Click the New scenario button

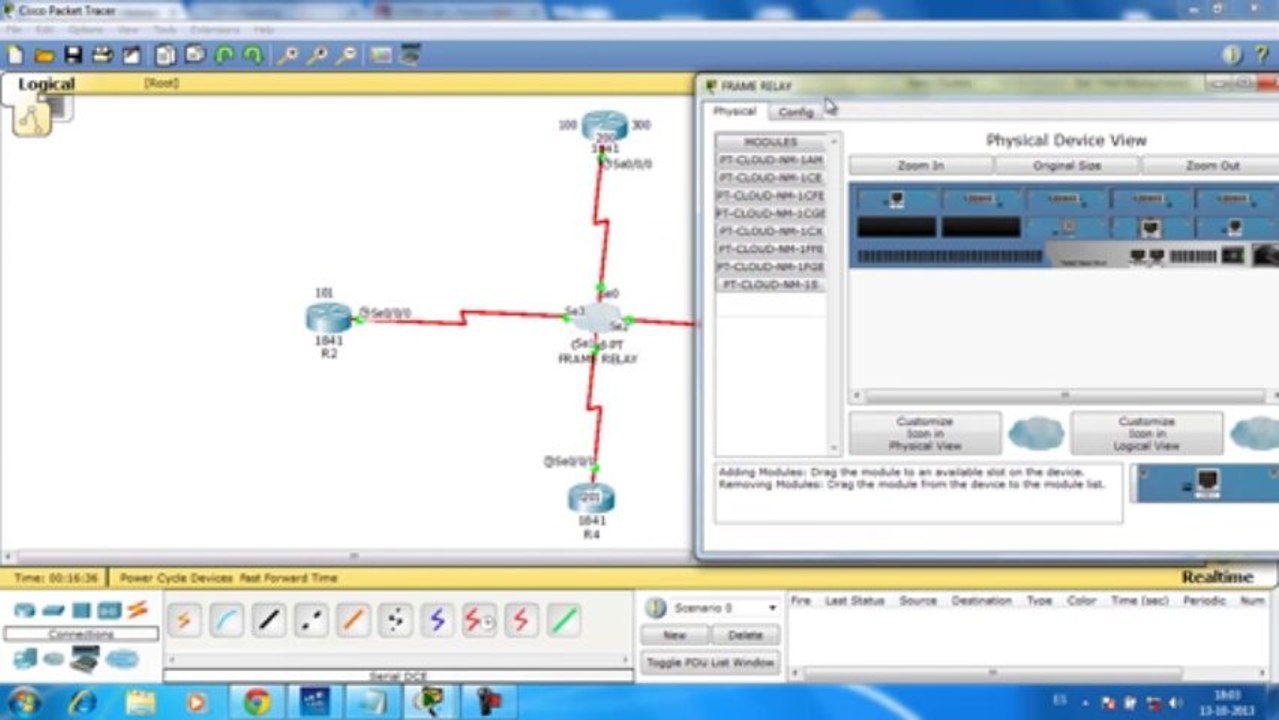point(674,635)
